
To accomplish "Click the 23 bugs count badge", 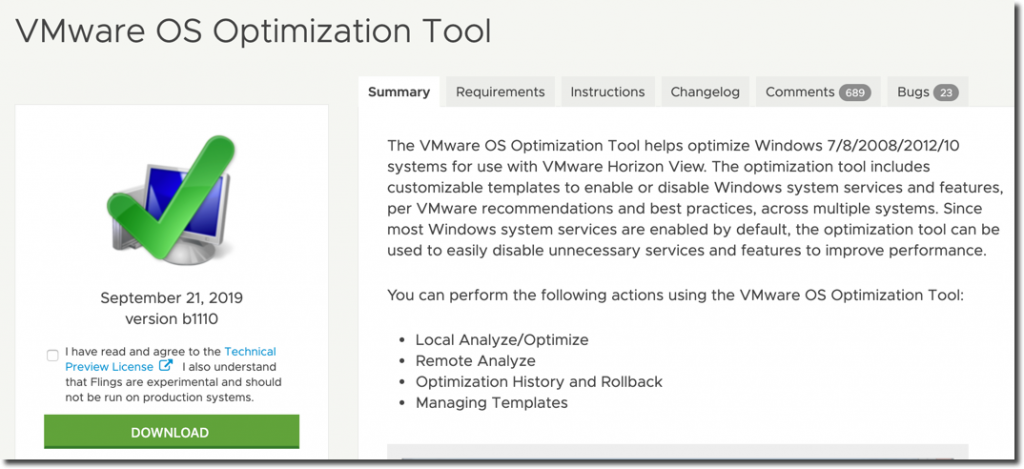I will [945, 92].
